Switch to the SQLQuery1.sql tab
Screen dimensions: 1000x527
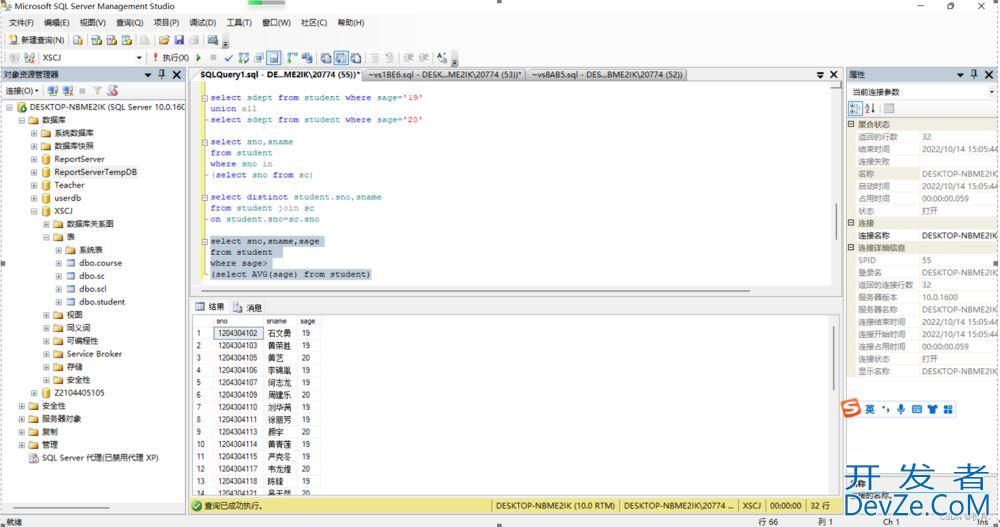point(279,75)
